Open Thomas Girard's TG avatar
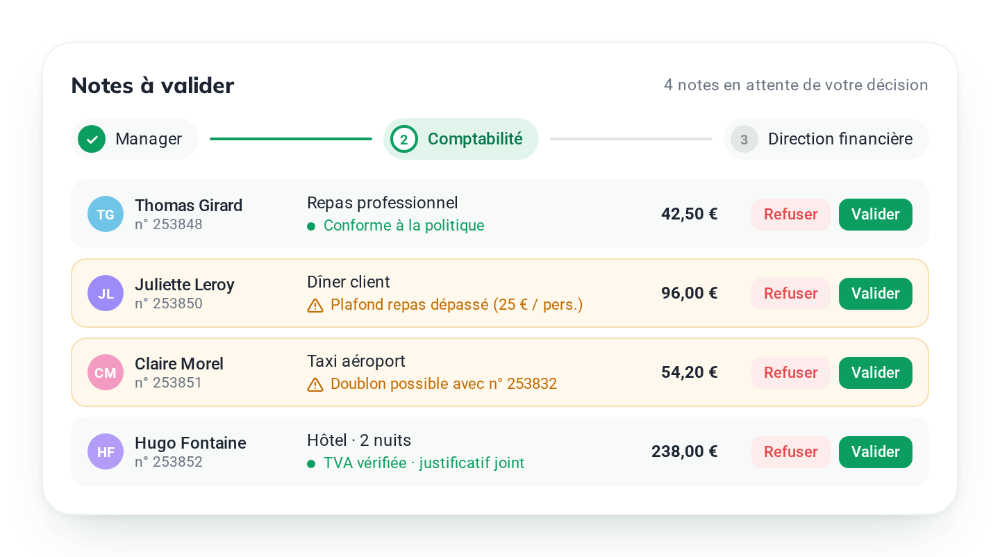 pos(105,214)
